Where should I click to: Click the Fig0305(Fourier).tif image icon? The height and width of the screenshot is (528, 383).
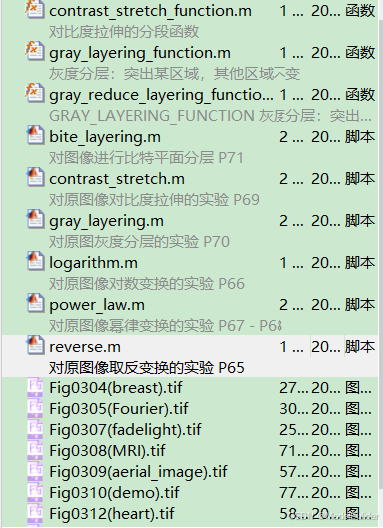(35, 409)
